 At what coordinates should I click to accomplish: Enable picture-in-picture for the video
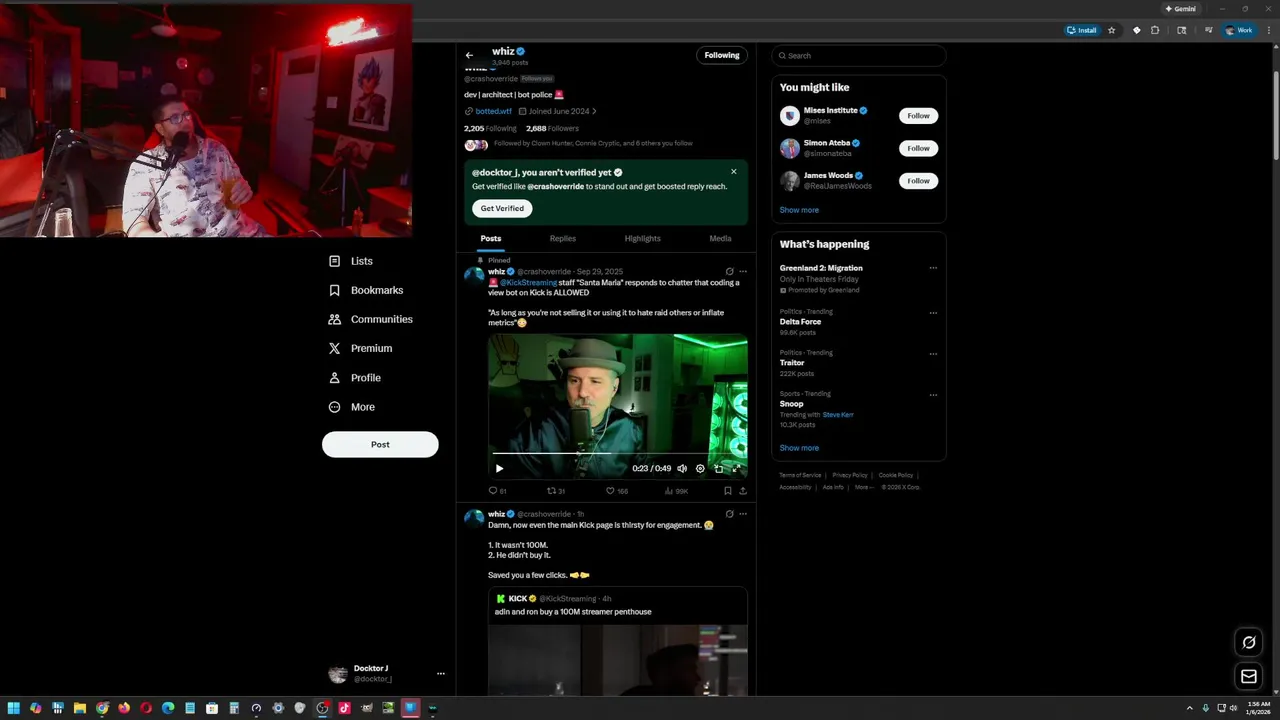(718, 468)
